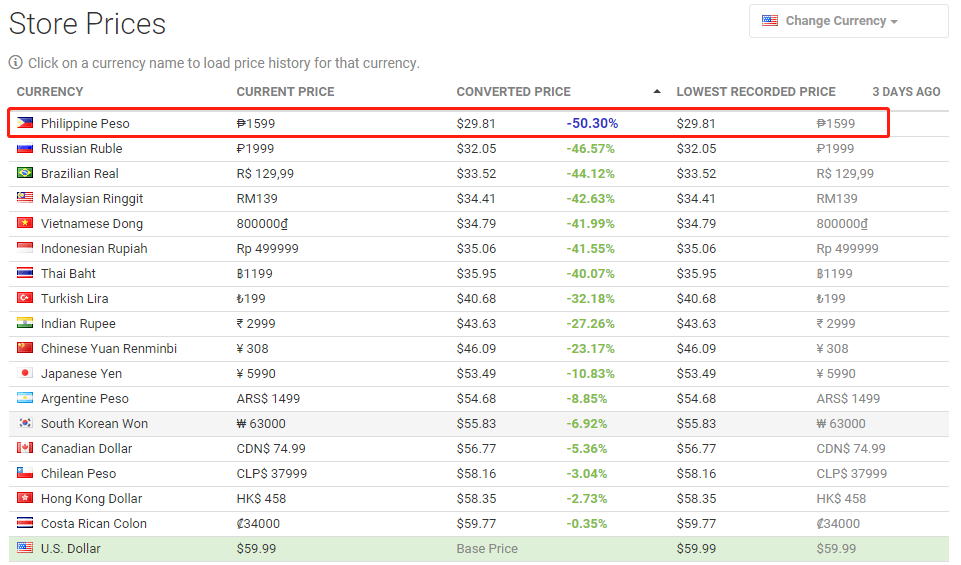The image size is (961, 565).
Task: Click the Base Price label
Action: coord(487,548)
